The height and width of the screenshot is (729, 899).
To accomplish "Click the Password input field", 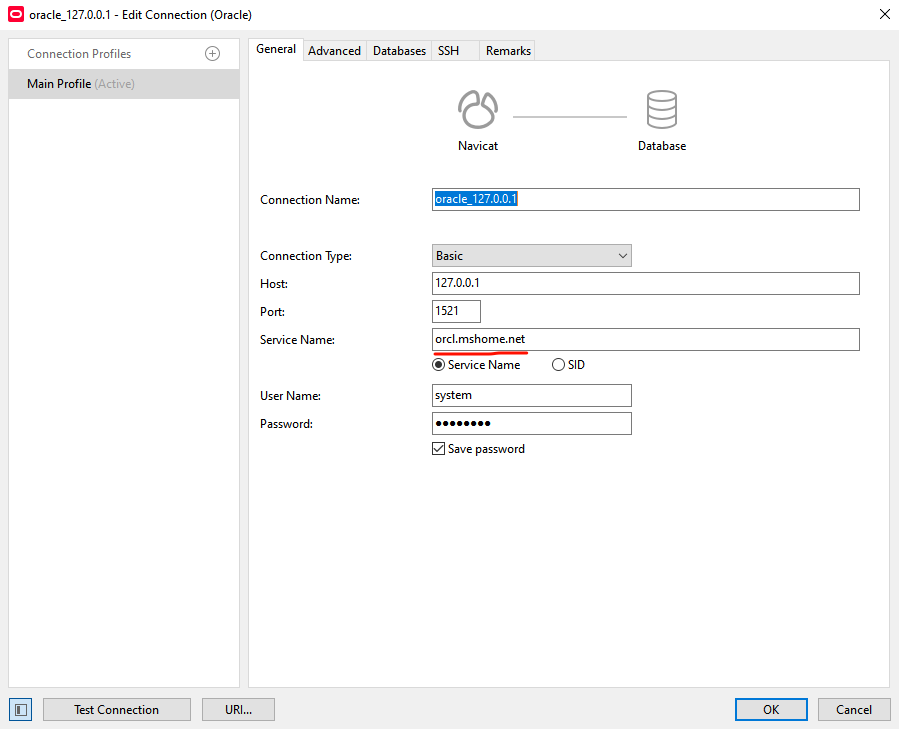I will tap(531, 423).
